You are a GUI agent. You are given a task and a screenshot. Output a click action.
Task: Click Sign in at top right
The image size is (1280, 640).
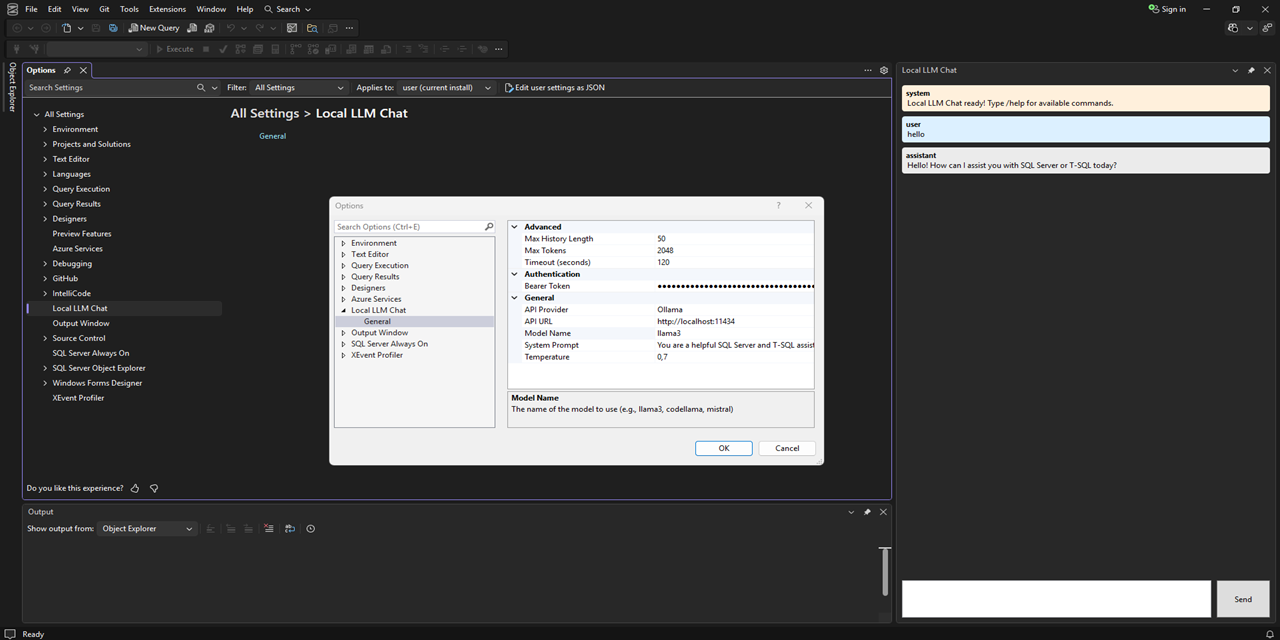pyautogui.click(x=1167, y=9)
